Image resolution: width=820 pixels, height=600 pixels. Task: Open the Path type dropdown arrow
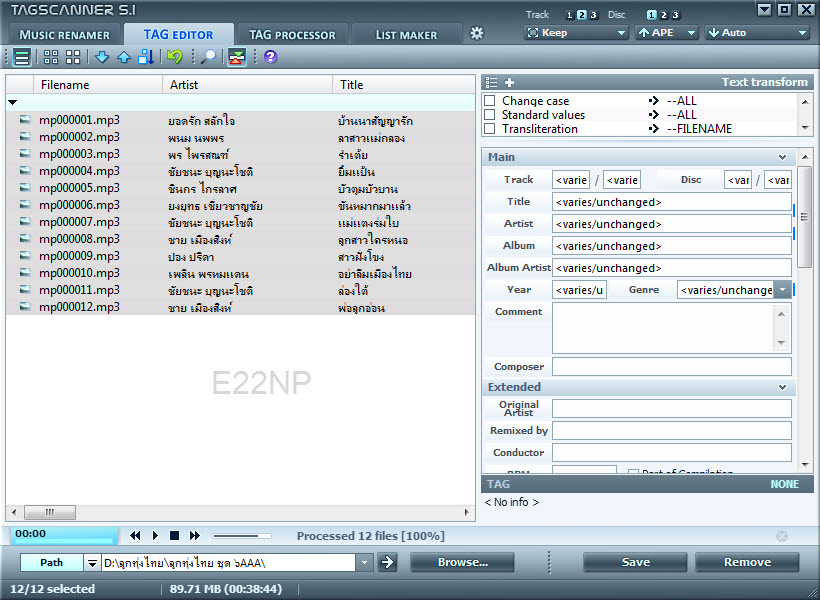(92, 563)
